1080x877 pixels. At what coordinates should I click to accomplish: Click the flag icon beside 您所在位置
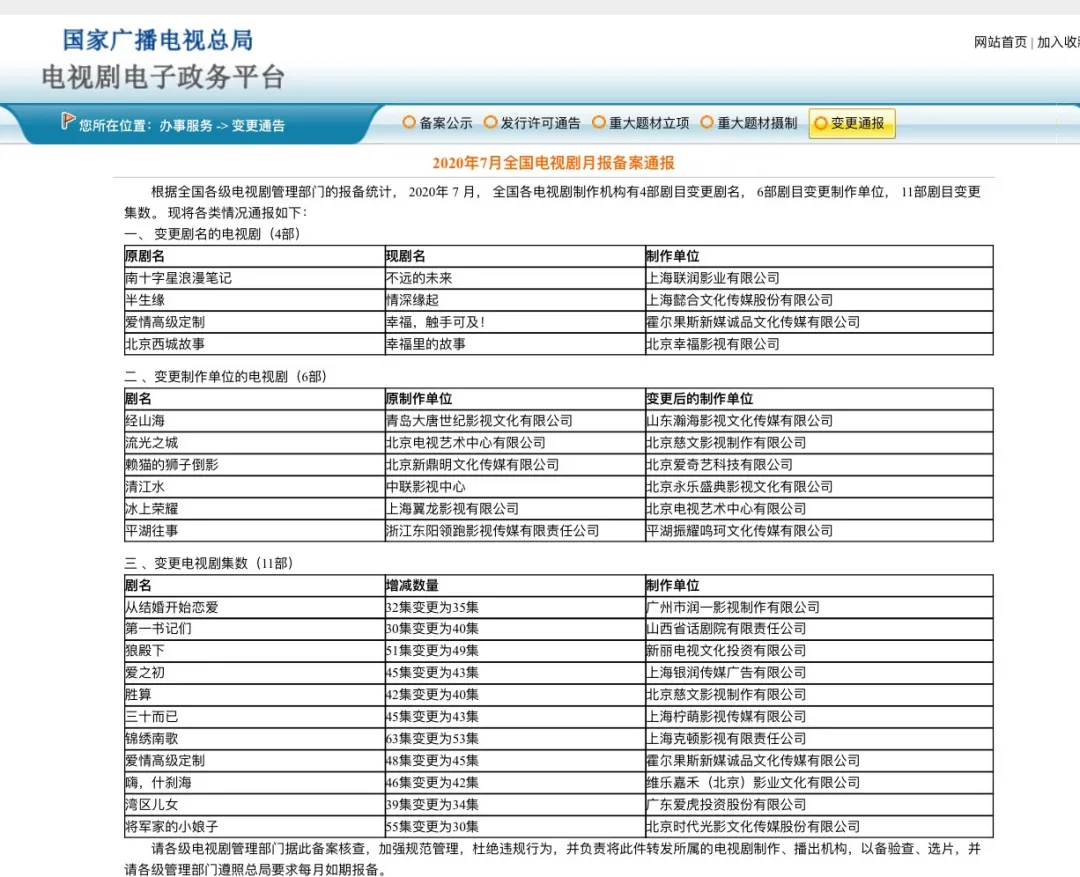tap(68, 121)
